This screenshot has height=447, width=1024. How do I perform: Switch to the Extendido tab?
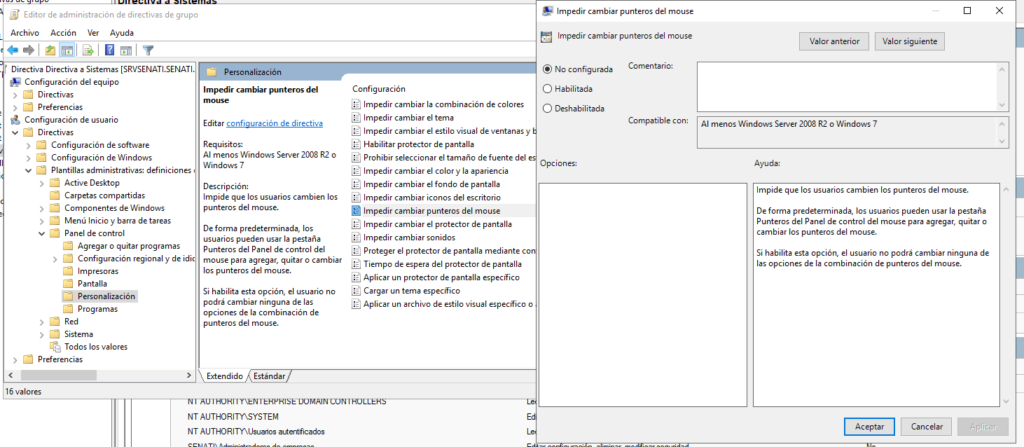[225, 376]
